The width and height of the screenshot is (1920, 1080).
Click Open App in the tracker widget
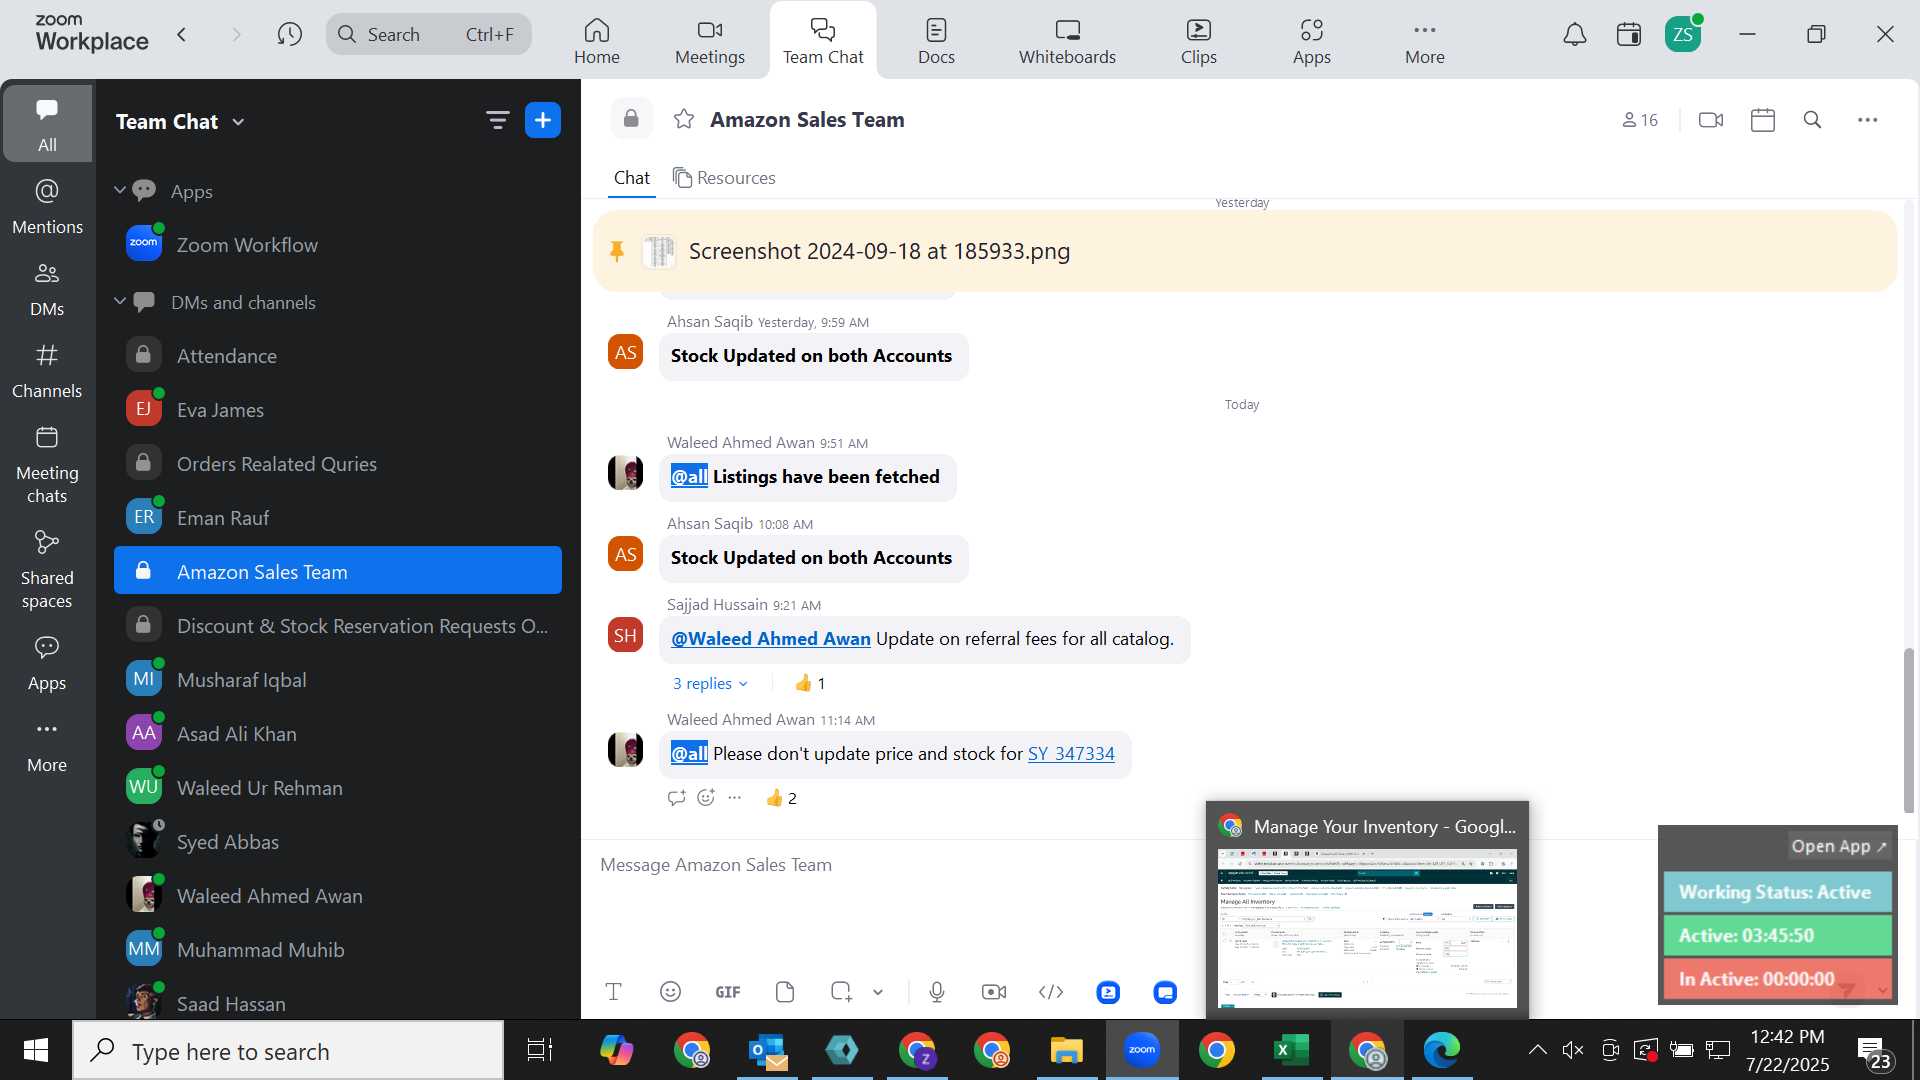(1838, 846)
